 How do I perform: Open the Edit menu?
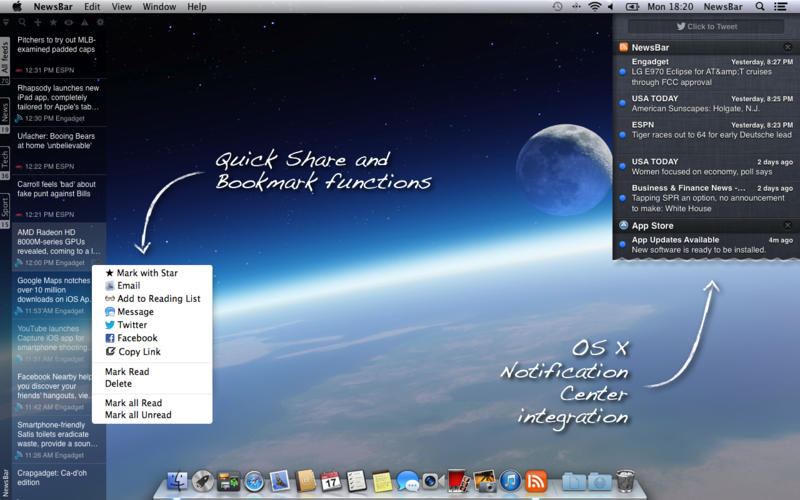coord(92,7)
